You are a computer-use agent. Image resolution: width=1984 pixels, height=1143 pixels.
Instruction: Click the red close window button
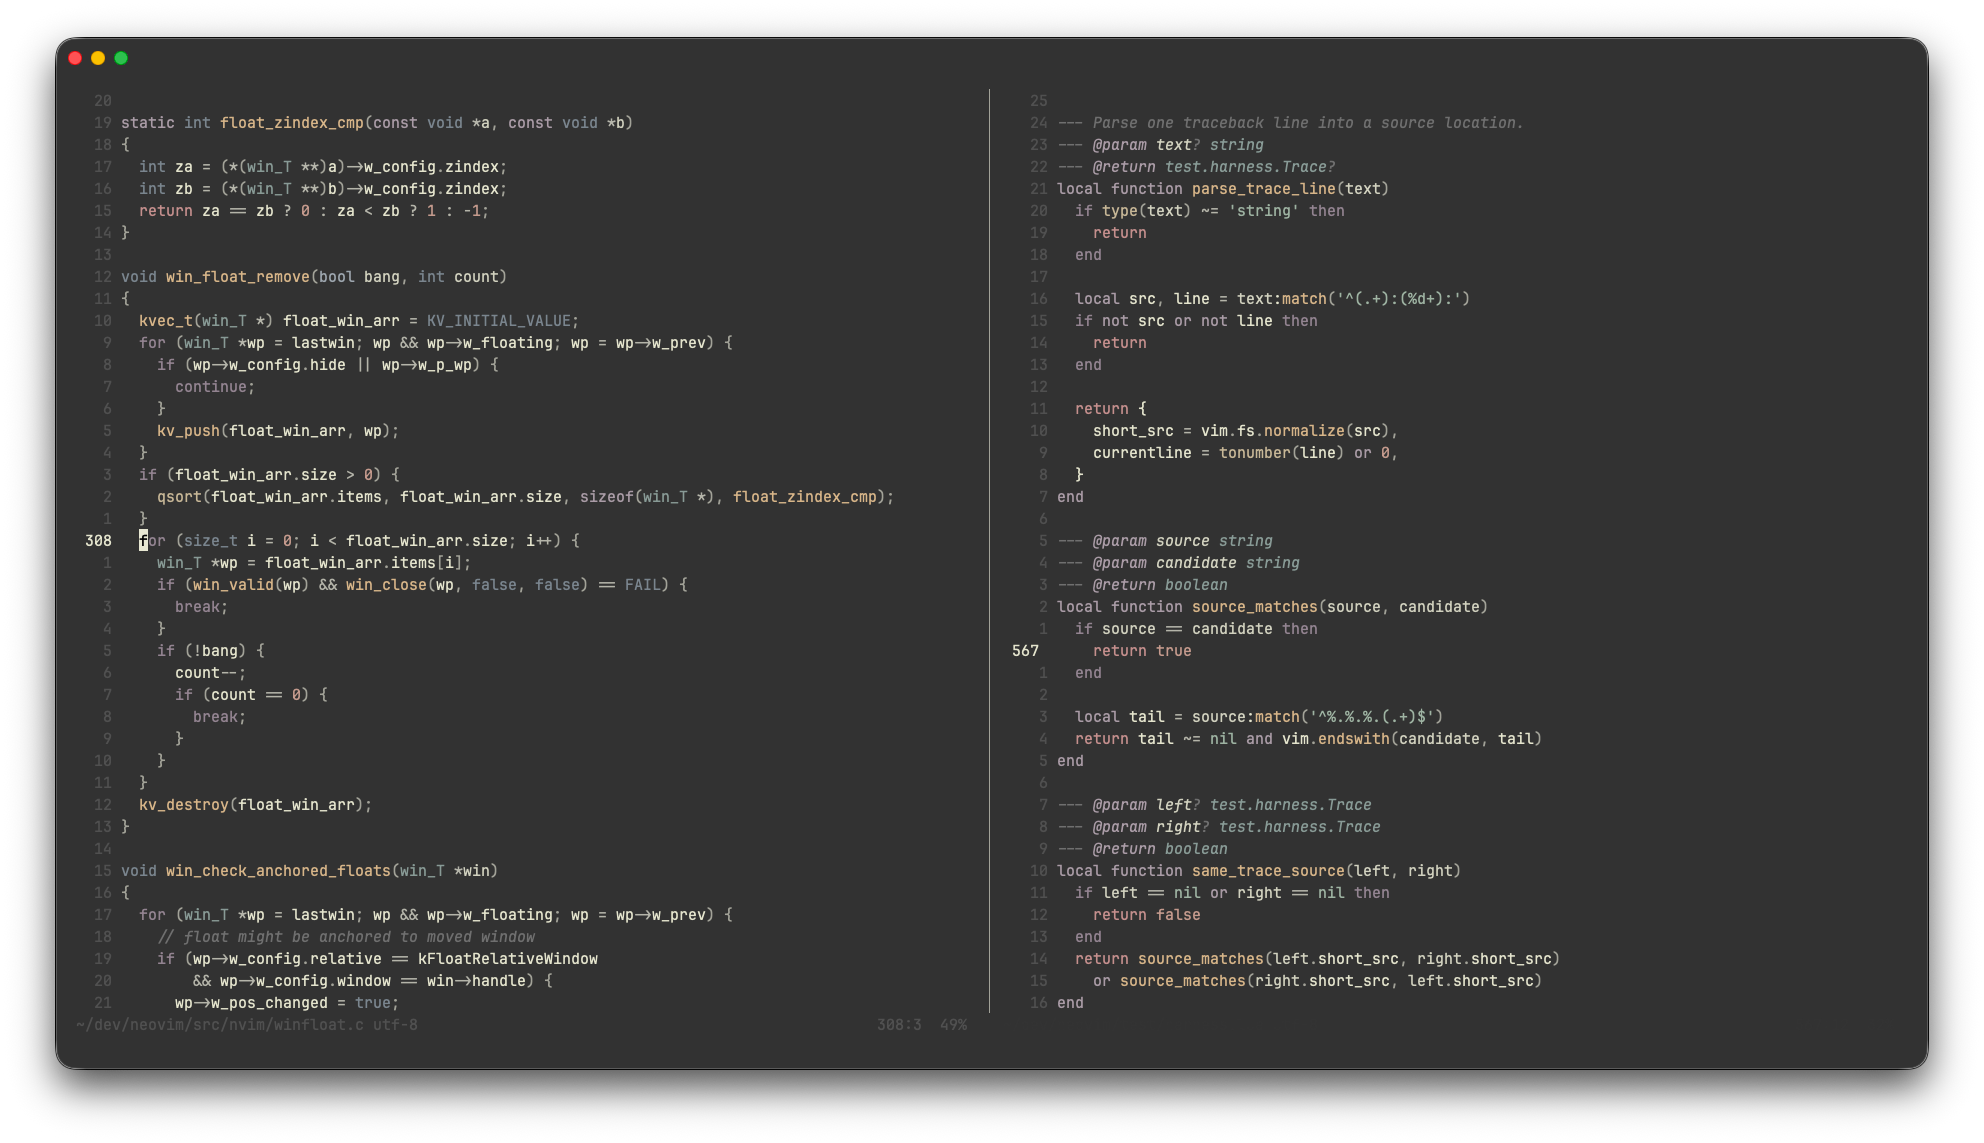click(75, 58)
